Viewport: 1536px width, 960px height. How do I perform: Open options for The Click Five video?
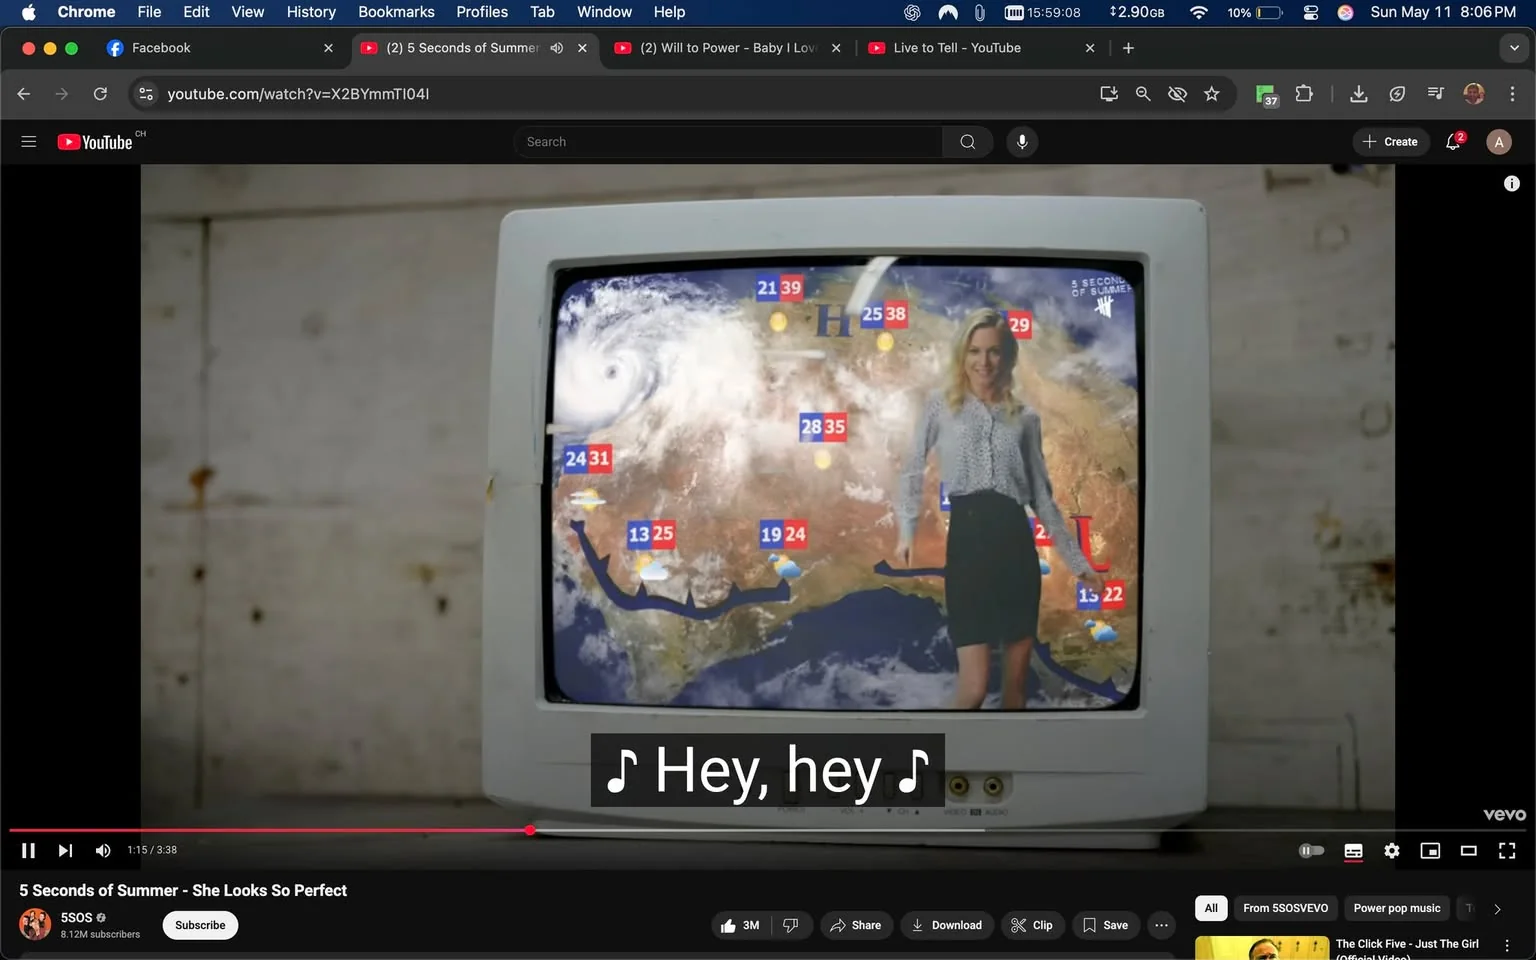tap(1507, 946)
